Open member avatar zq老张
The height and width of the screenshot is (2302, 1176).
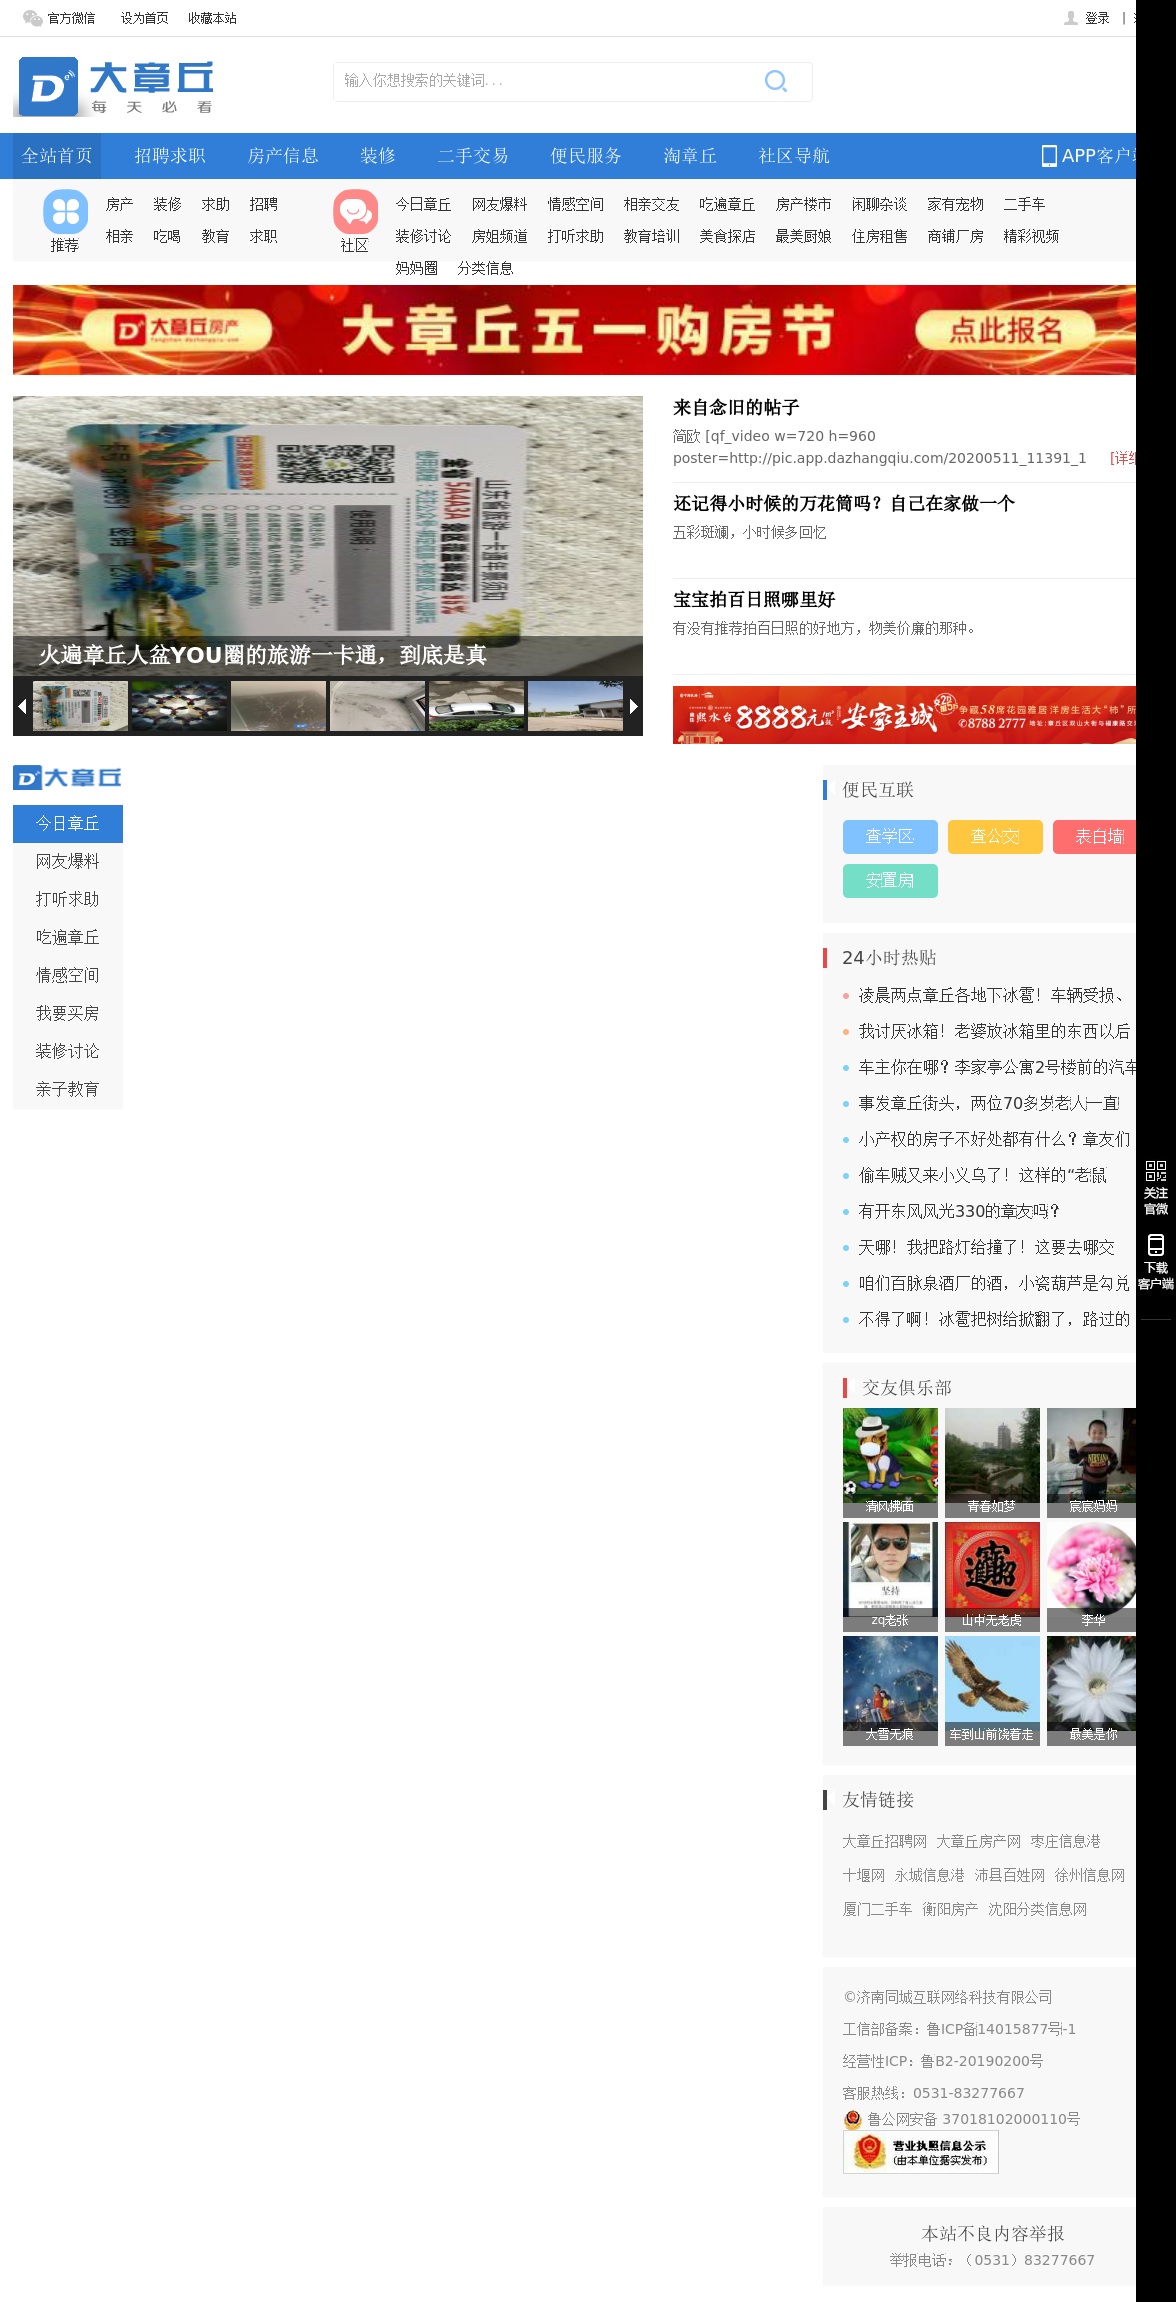[890, 1577]
